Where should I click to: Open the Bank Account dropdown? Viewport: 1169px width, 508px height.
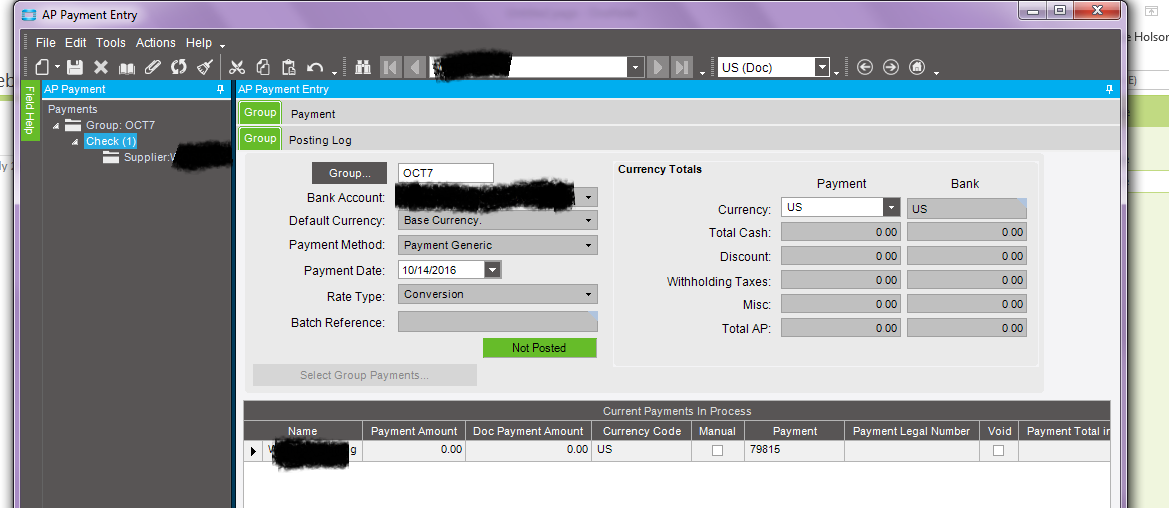588,198
